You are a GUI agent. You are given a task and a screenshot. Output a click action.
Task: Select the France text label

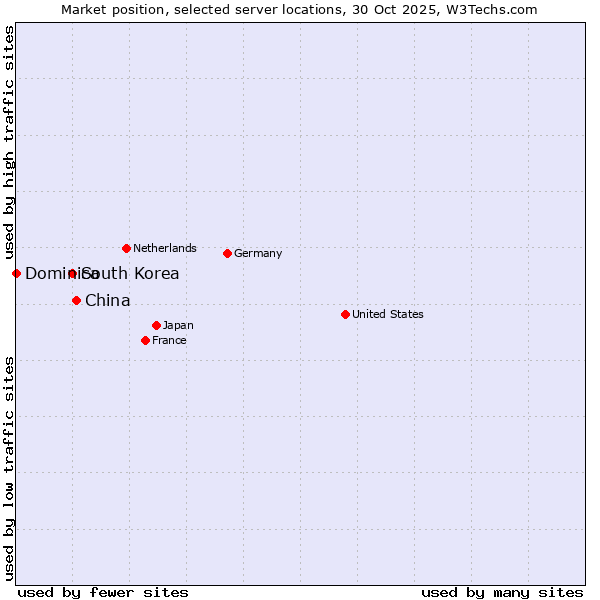[169, 340]
